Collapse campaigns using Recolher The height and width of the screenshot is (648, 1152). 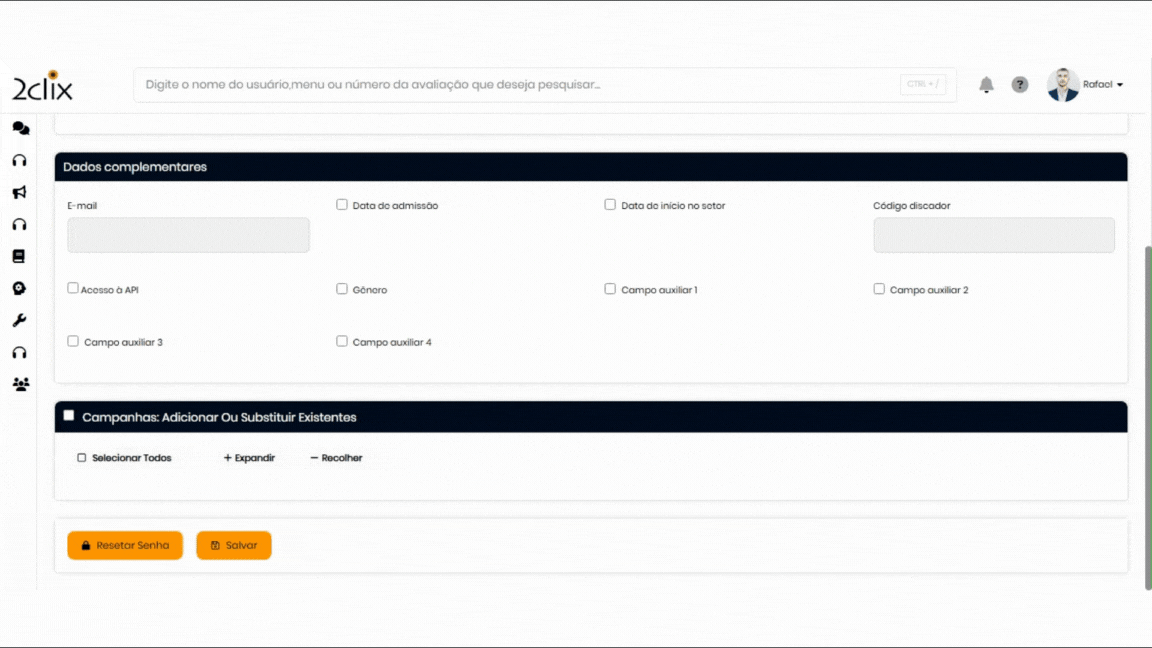click(336, 458)
